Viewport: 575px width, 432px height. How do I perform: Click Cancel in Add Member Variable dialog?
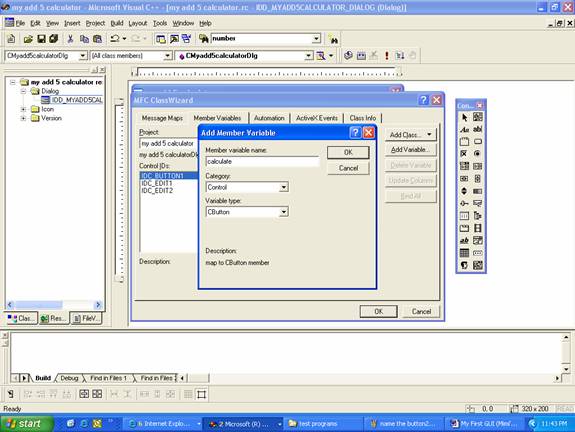(348, 168)
